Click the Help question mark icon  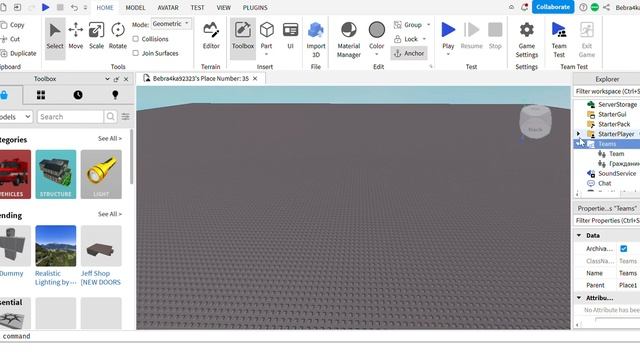(x=583, y=7)
